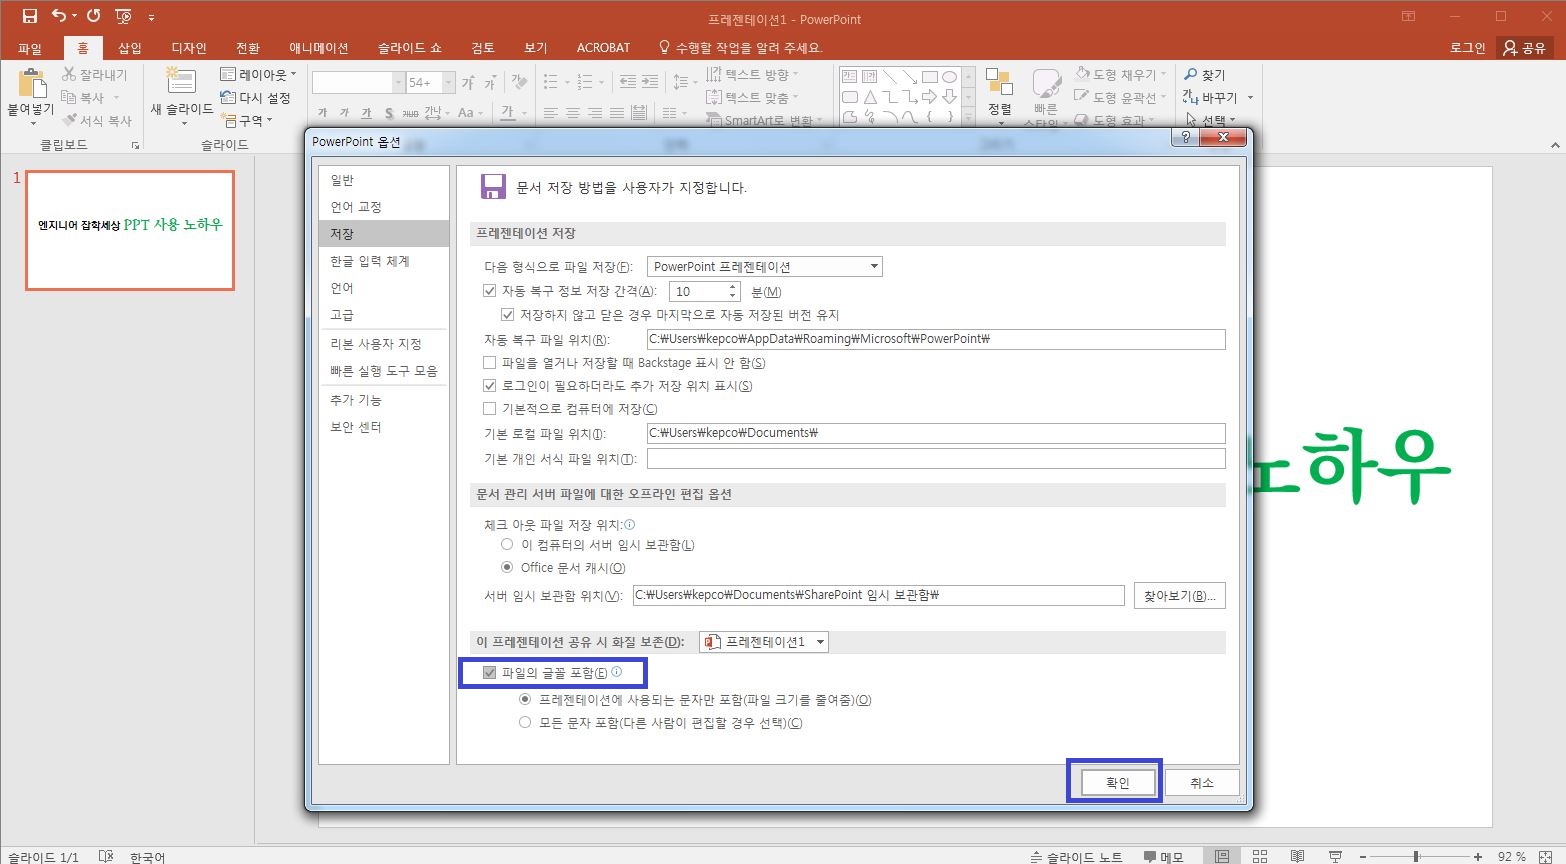Click the help question mark in options dialog
Screen dimensions: 1566x864
pos(1185,138)
